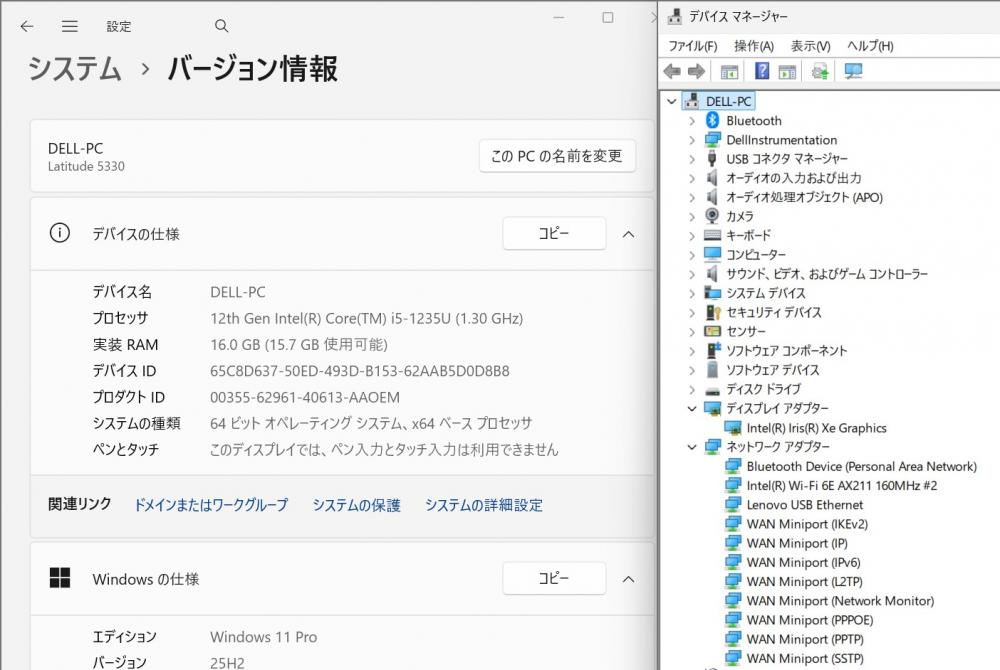Collapse the ディスプレイ アダプター node

coord(691,409)
